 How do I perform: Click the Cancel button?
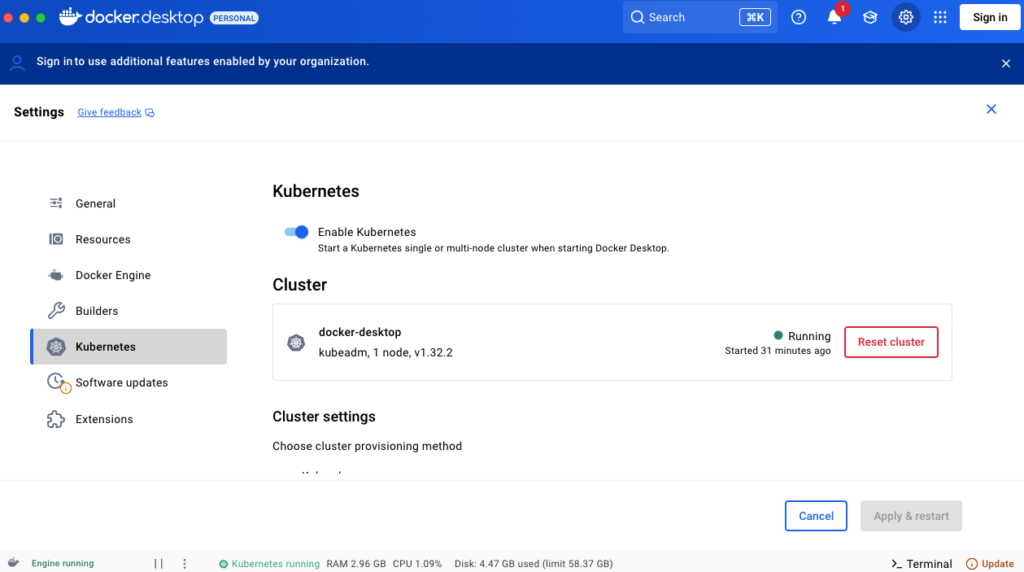coord(816,516)
